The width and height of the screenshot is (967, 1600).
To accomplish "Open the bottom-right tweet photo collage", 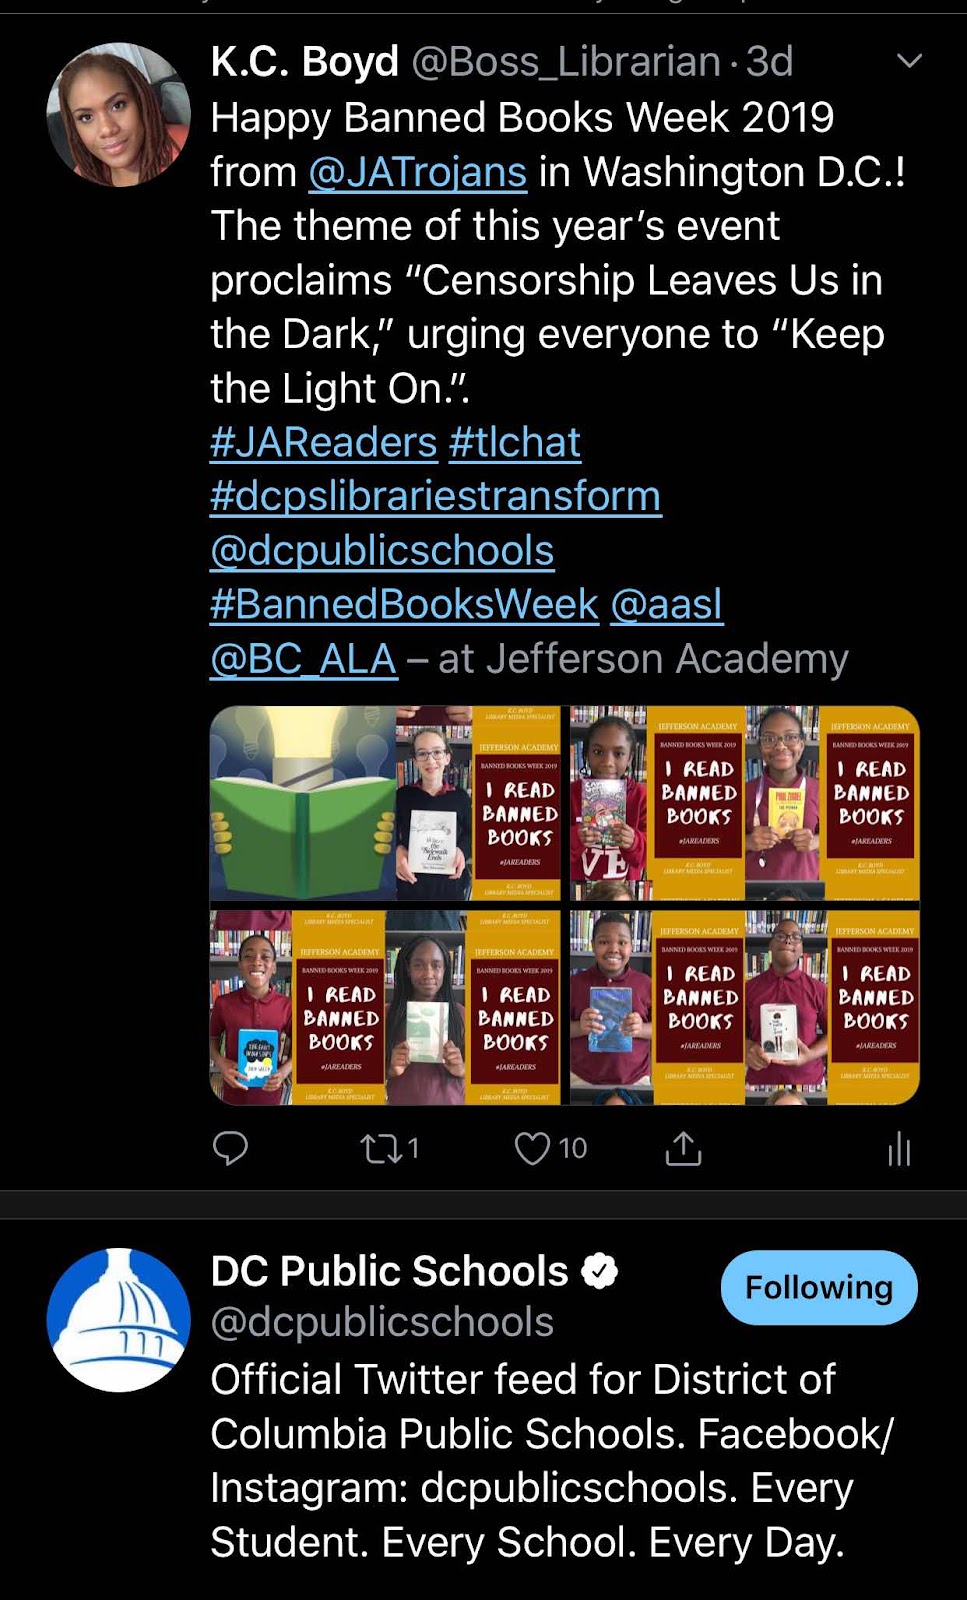I will pyautogui.click(x=744, y=1007).
